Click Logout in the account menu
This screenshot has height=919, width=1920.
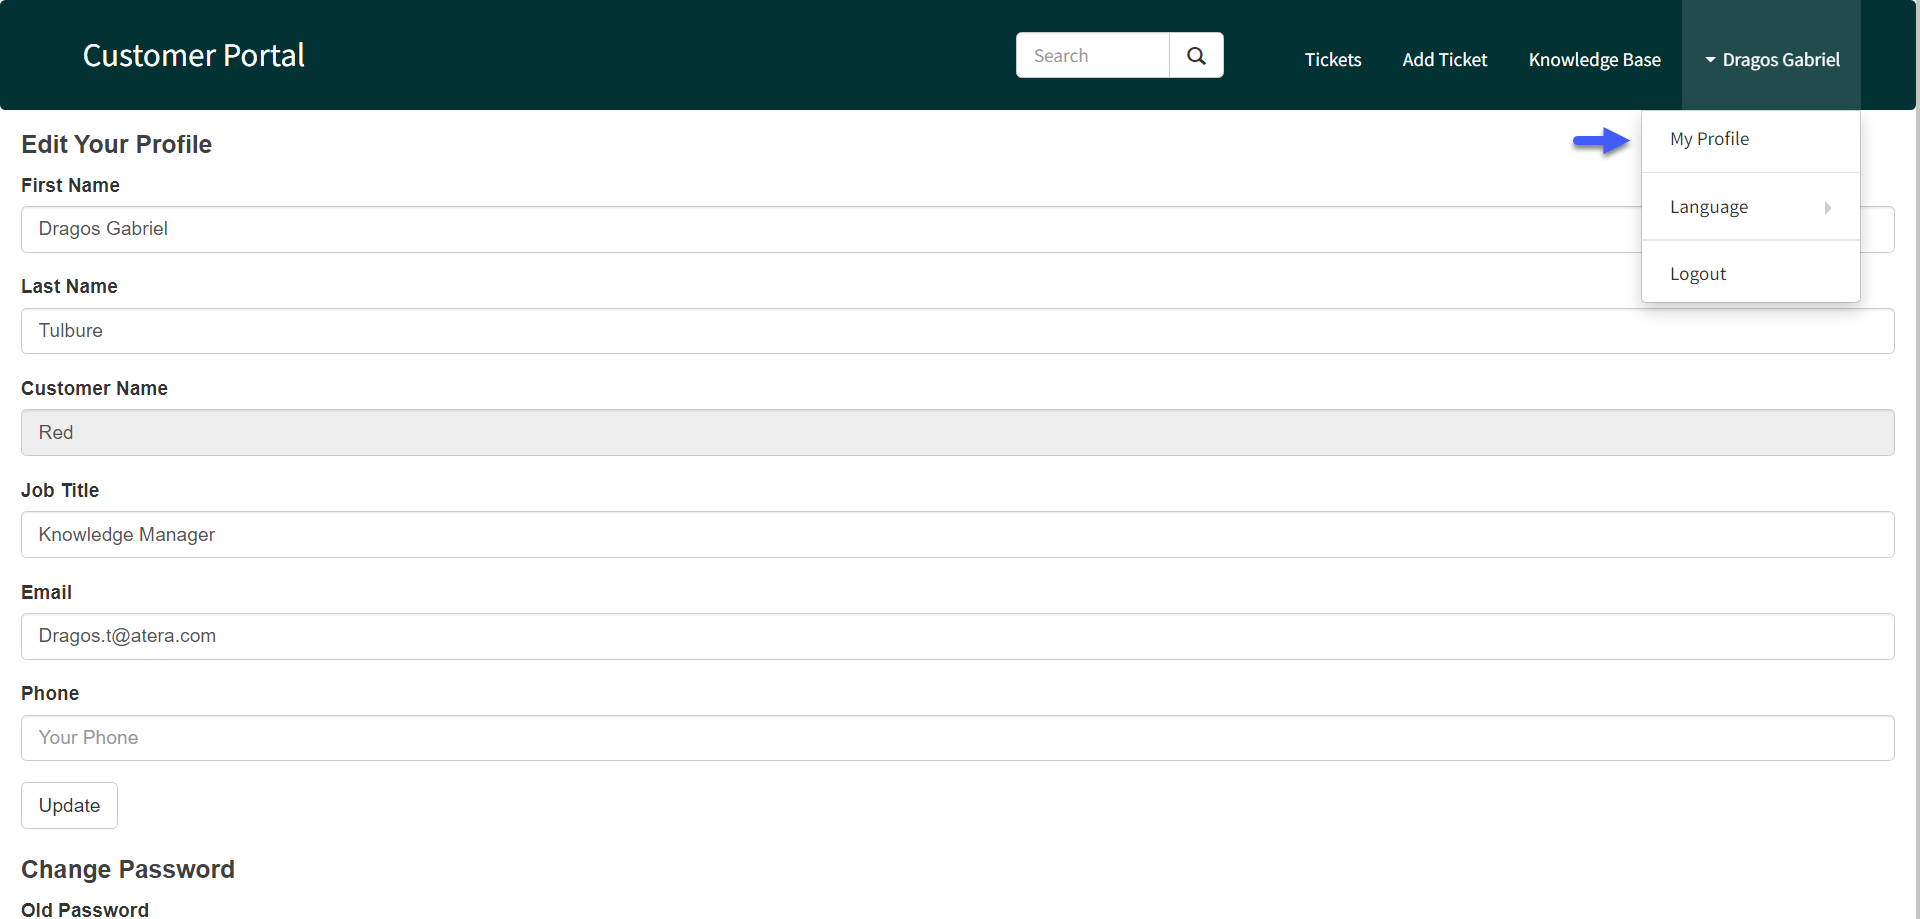1697,273
